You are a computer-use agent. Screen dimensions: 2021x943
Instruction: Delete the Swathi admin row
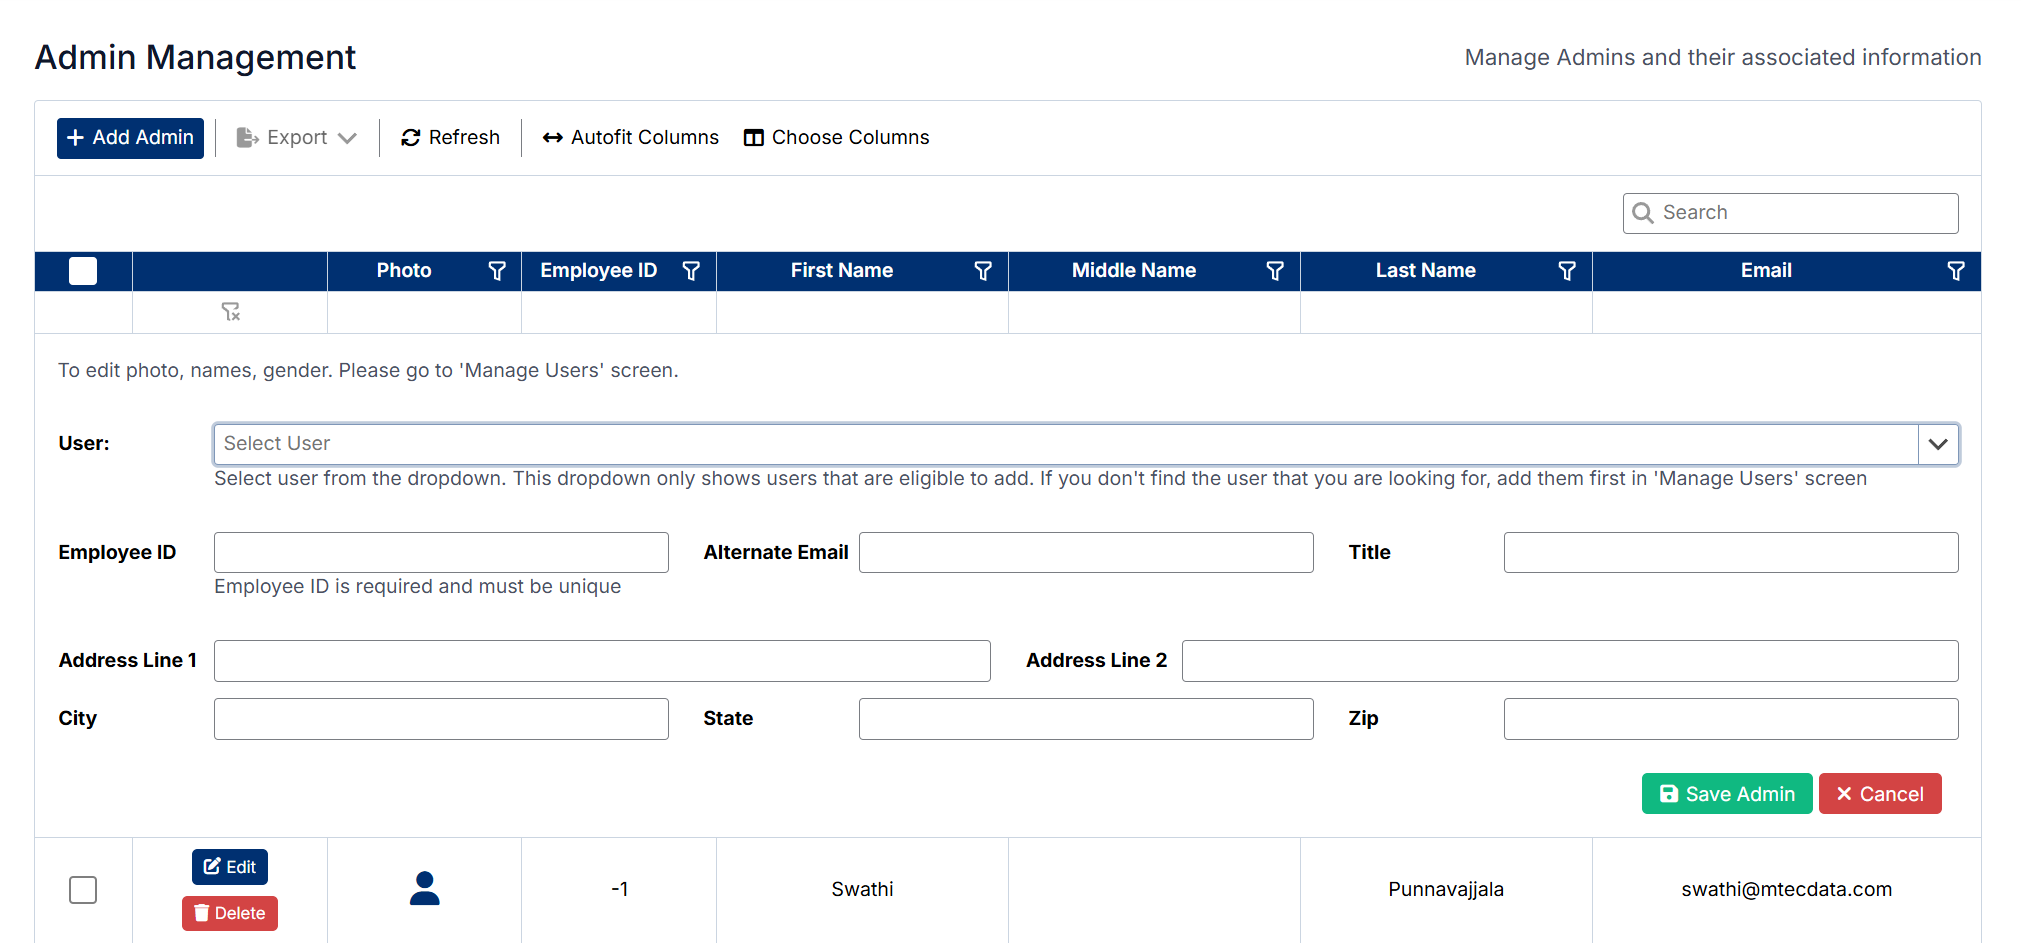[x=230, y=913]
